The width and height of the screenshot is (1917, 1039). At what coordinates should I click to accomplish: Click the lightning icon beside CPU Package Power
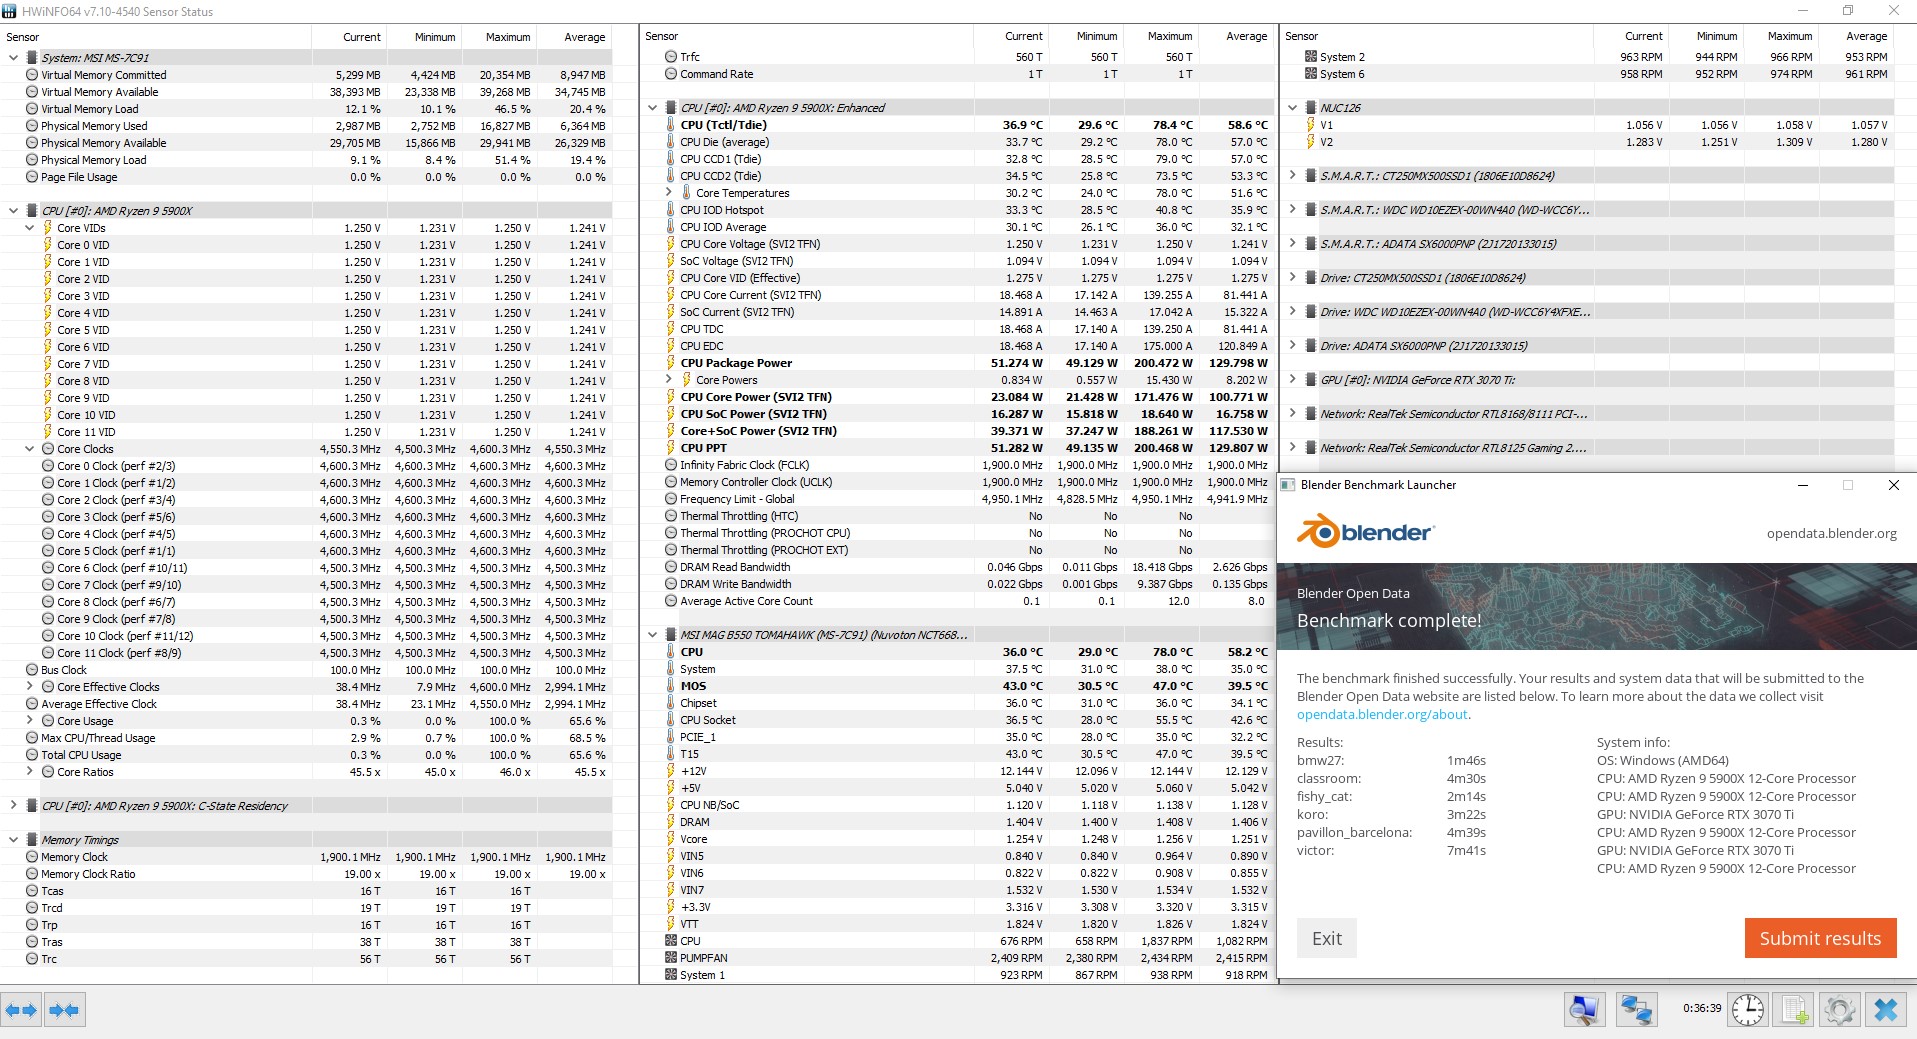click(x=671, y=363)
